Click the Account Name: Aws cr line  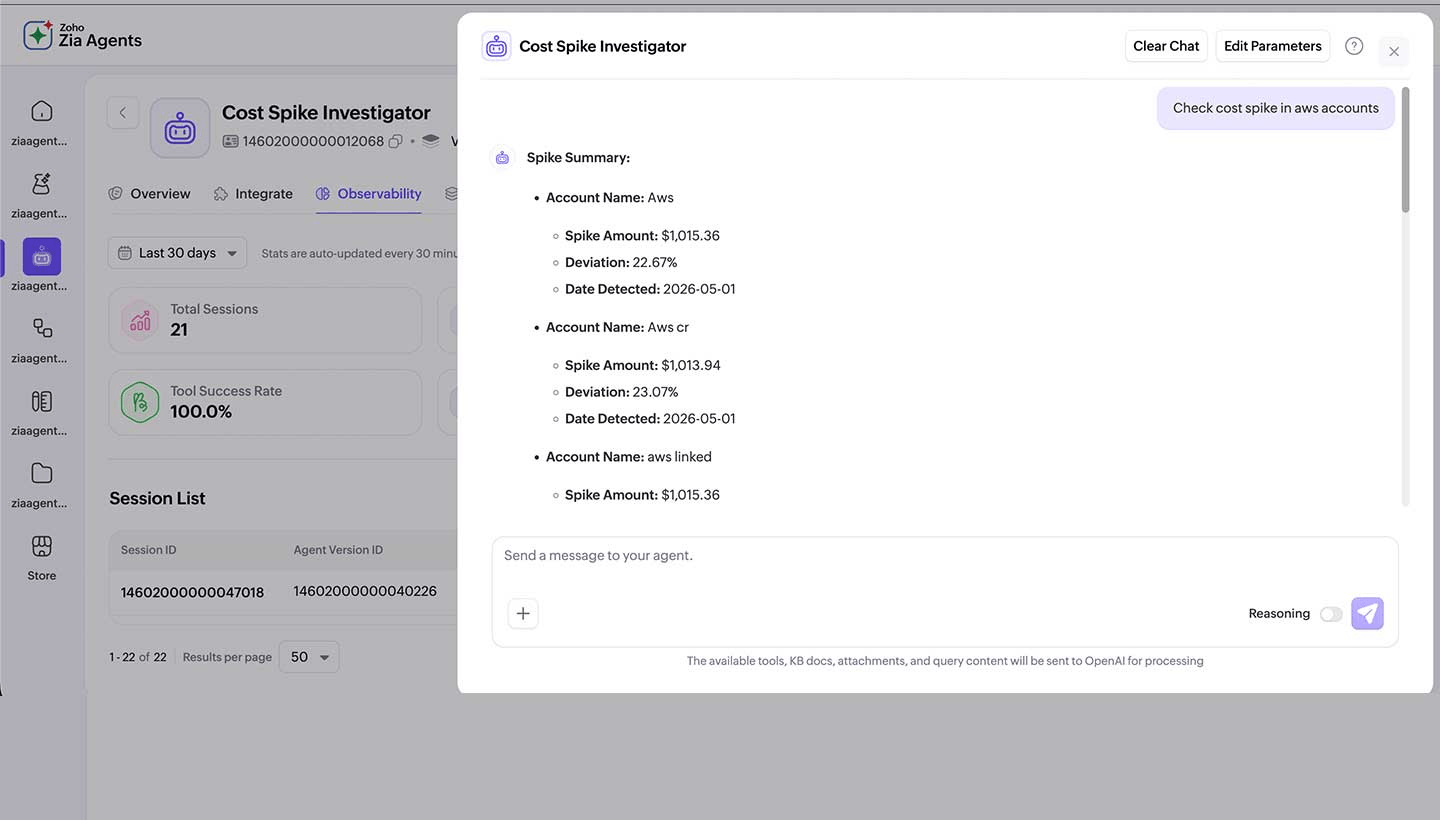(x=617, y=327)
